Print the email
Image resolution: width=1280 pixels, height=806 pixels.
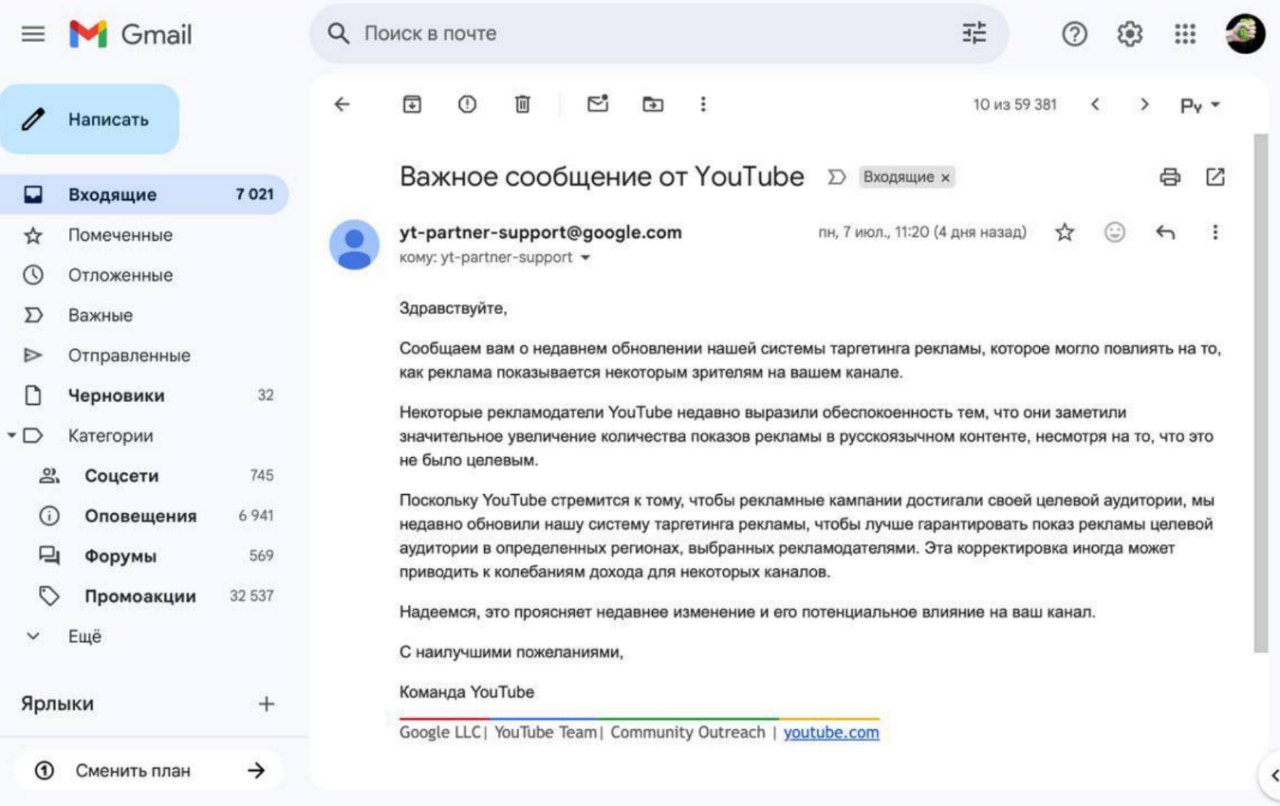click(1170, 177)
